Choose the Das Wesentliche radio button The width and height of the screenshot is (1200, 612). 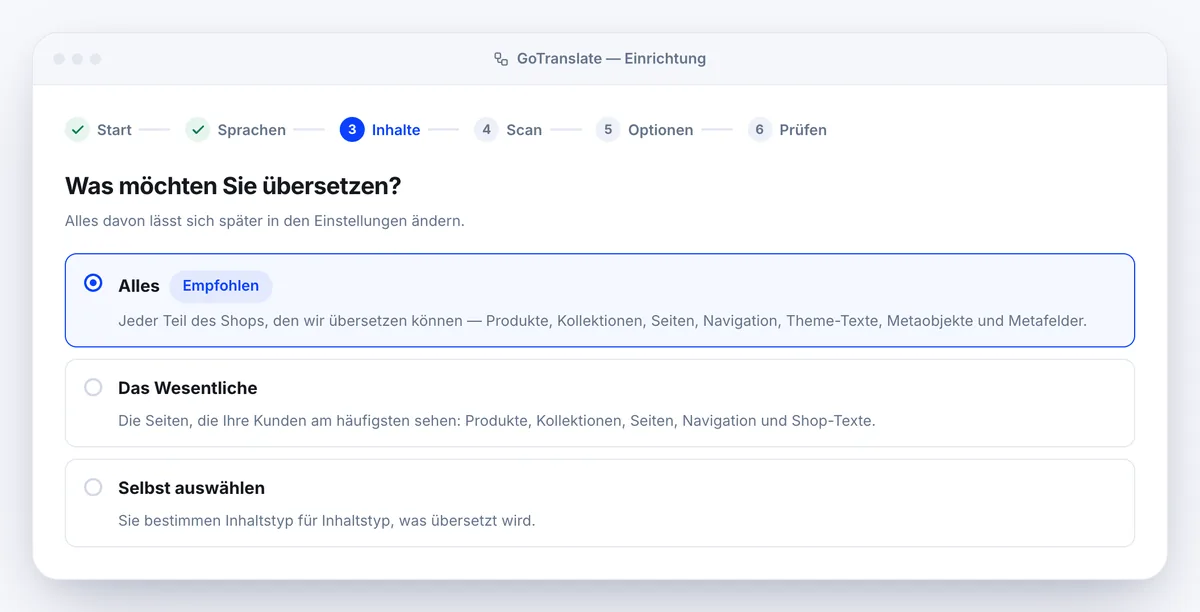[93, 387]
